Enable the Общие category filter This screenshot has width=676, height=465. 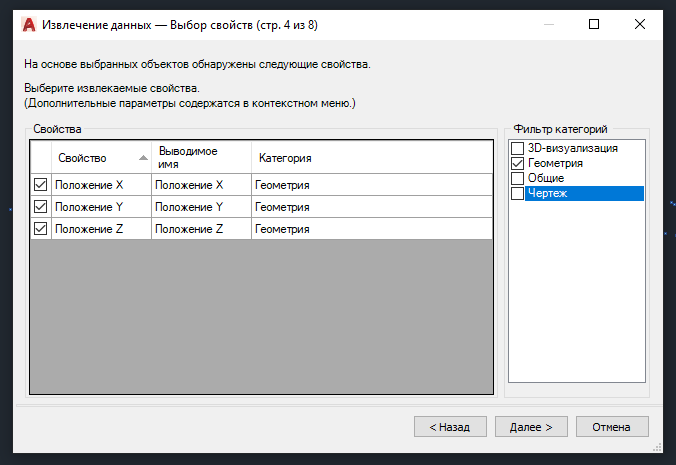click(x=517, y=178)
